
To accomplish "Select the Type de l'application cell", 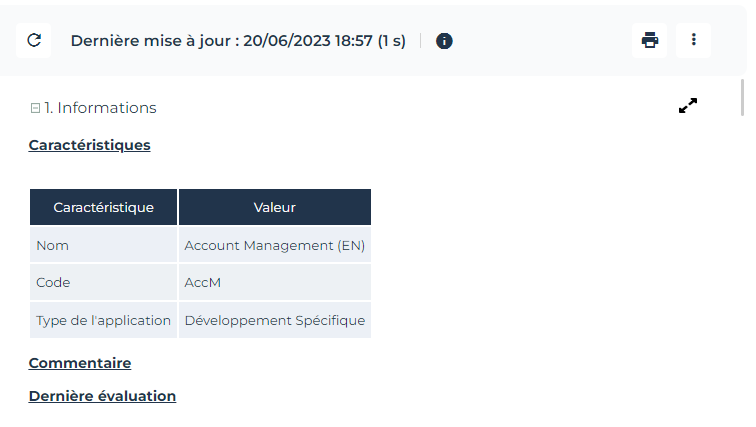I will click(103, 321).
